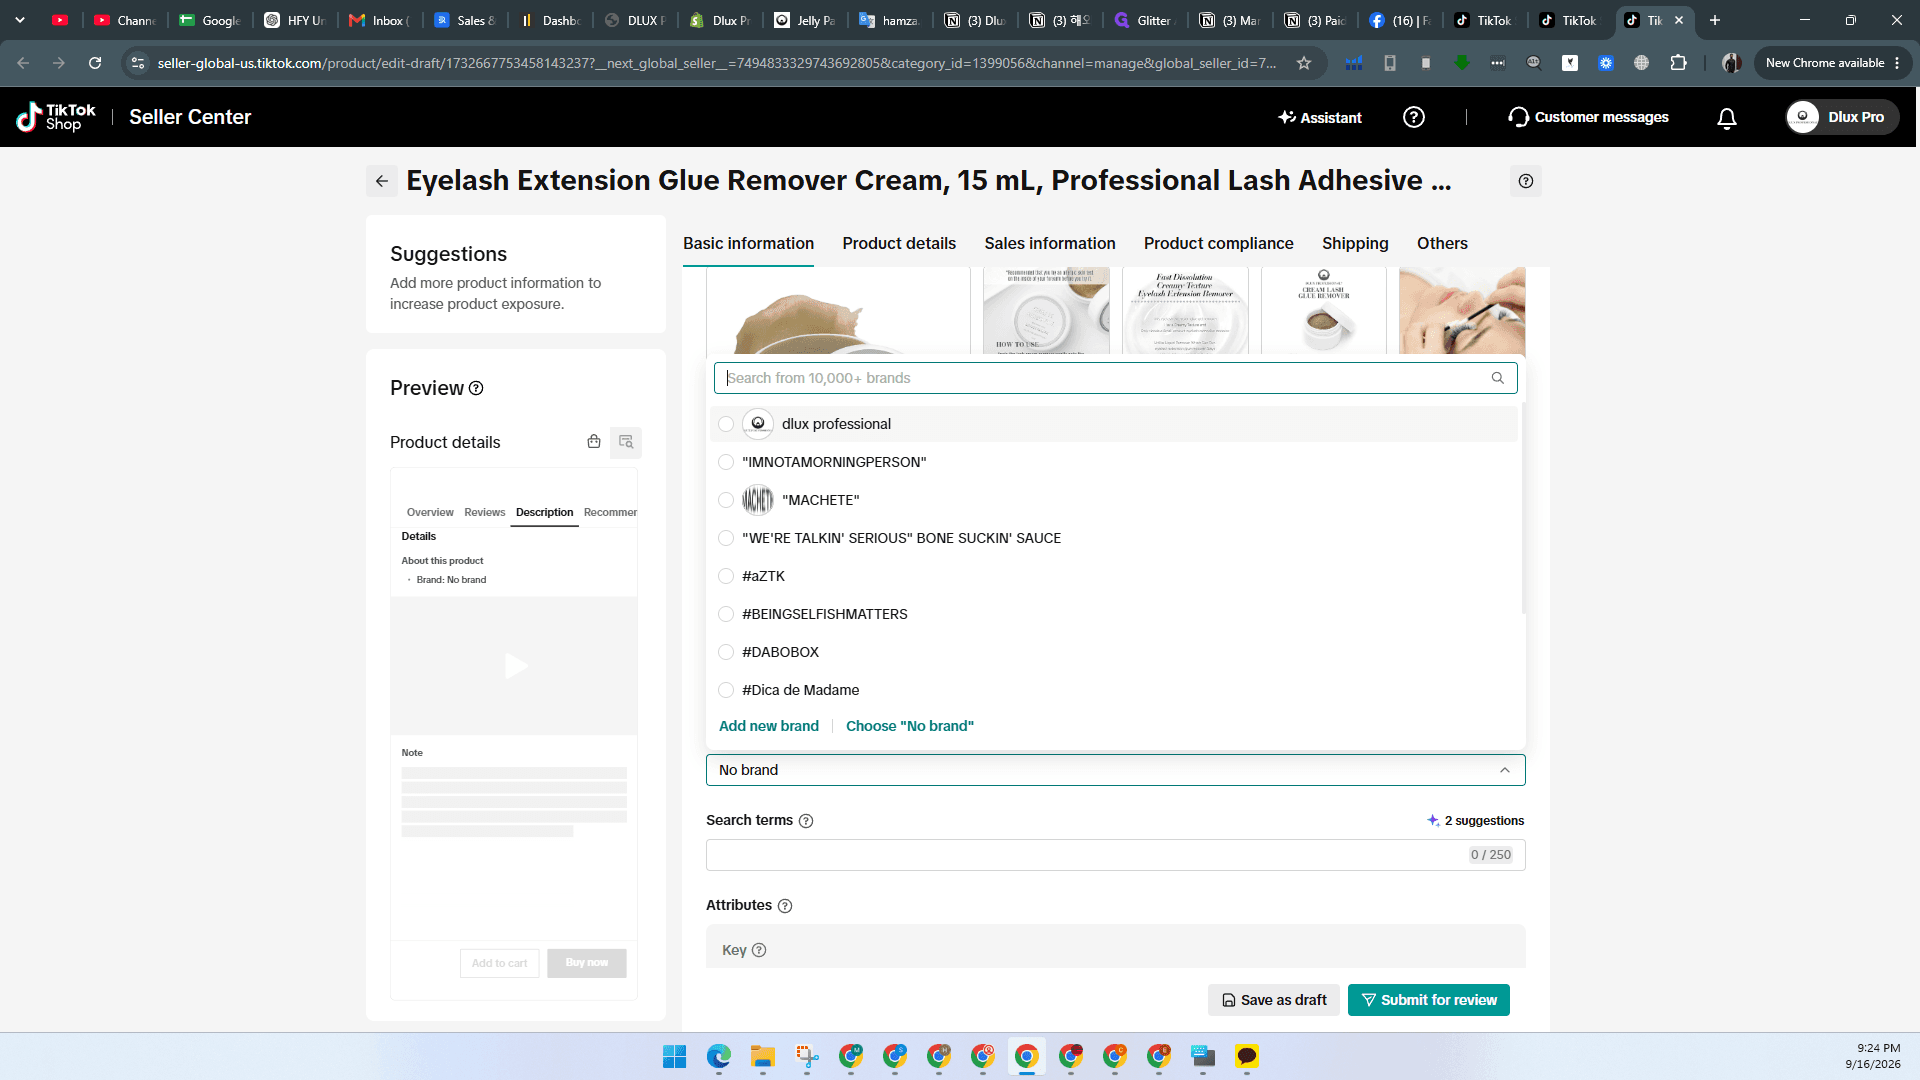Go to Shipping tab

tap(1355, 243)
